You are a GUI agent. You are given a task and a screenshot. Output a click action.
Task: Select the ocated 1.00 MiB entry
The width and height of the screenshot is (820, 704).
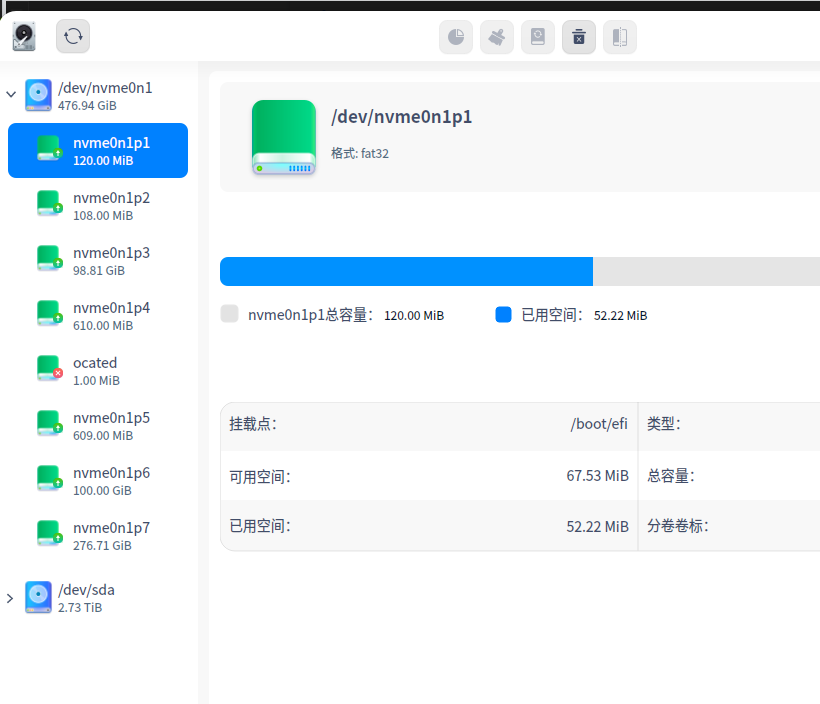point(98,371)
